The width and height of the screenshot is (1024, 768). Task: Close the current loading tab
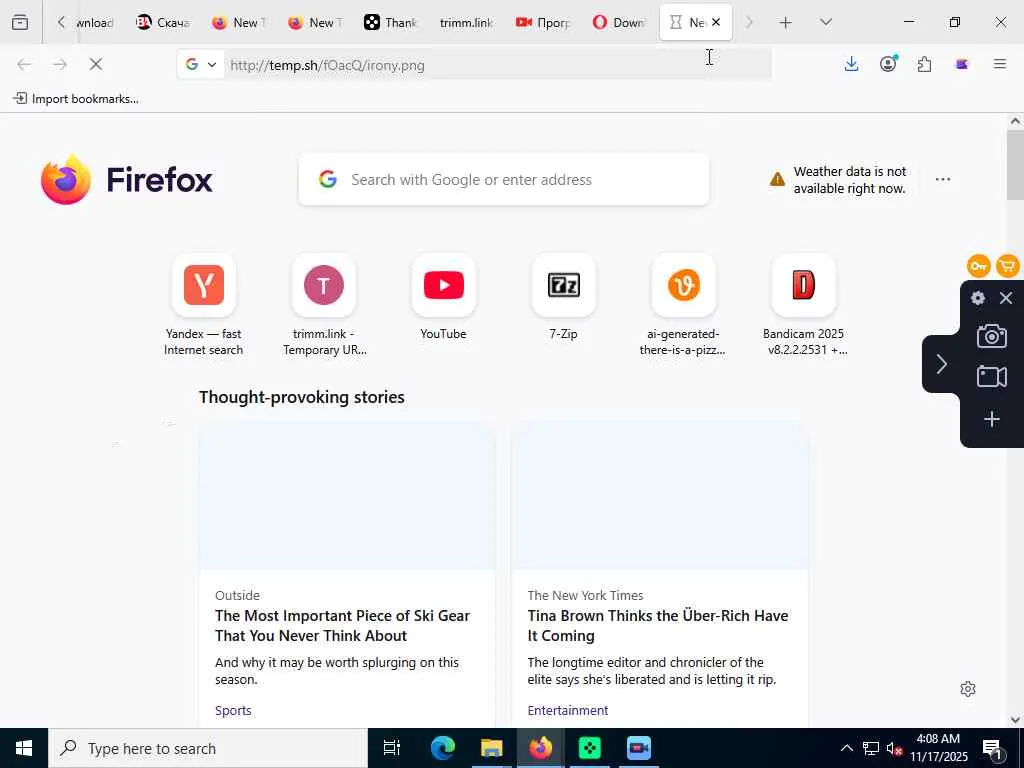point(716,22)
